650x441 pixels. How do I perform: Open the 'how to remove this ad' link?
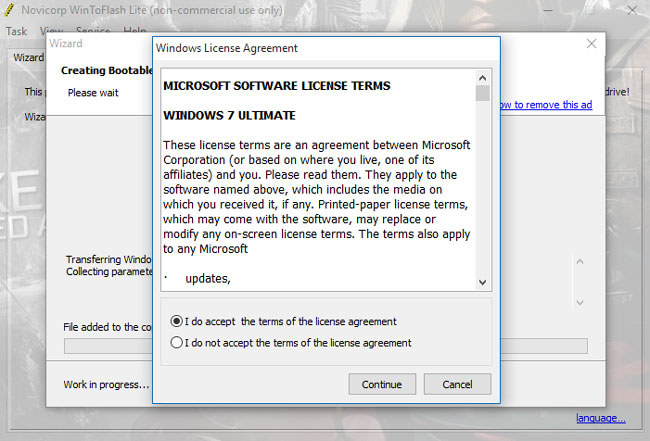point(547,105)
